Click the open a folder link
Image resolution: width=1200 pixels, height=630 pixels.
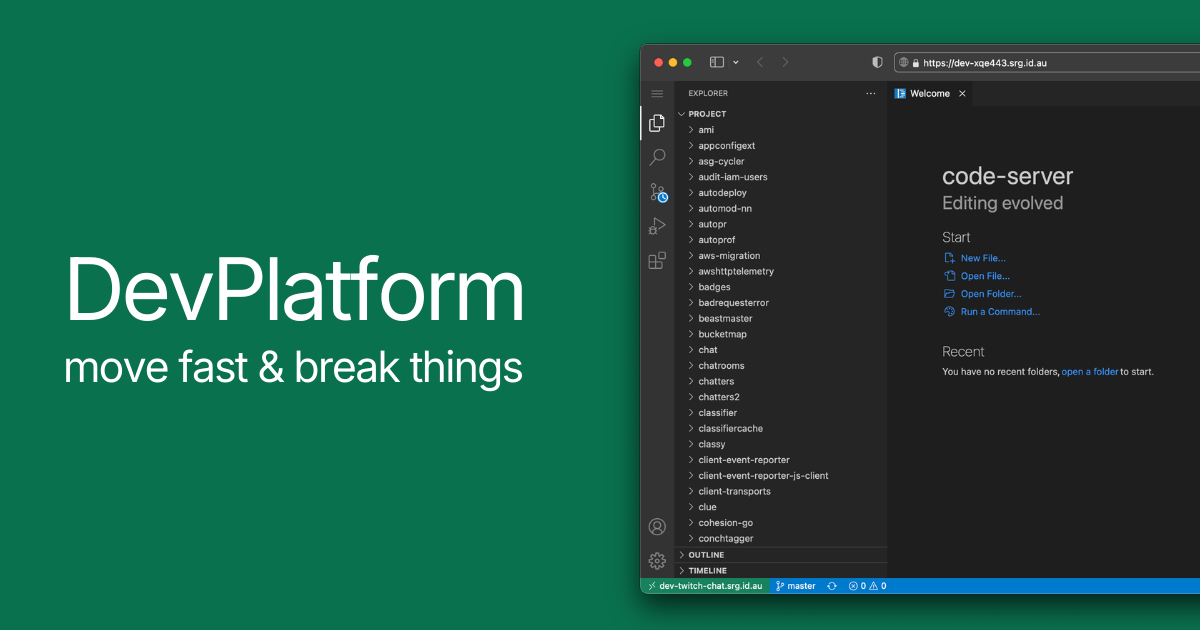(x=1090, y=371)
